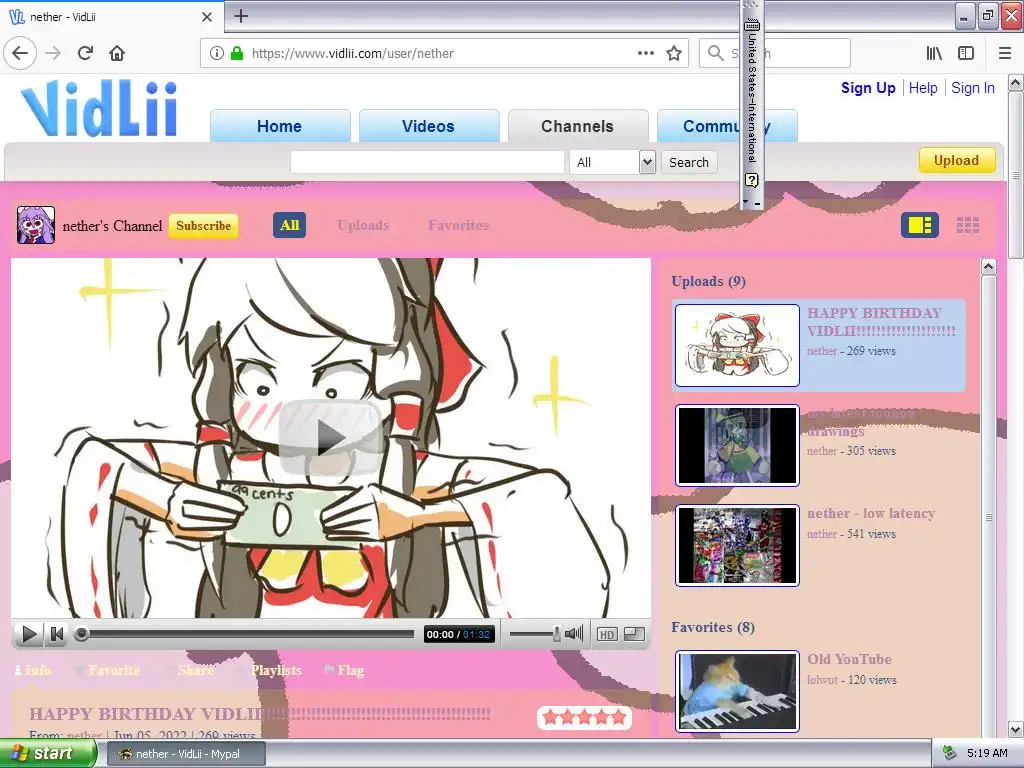Click the browser address bar
The image size is (1024, 768).
pyautogui.click(x=443, y=54)
